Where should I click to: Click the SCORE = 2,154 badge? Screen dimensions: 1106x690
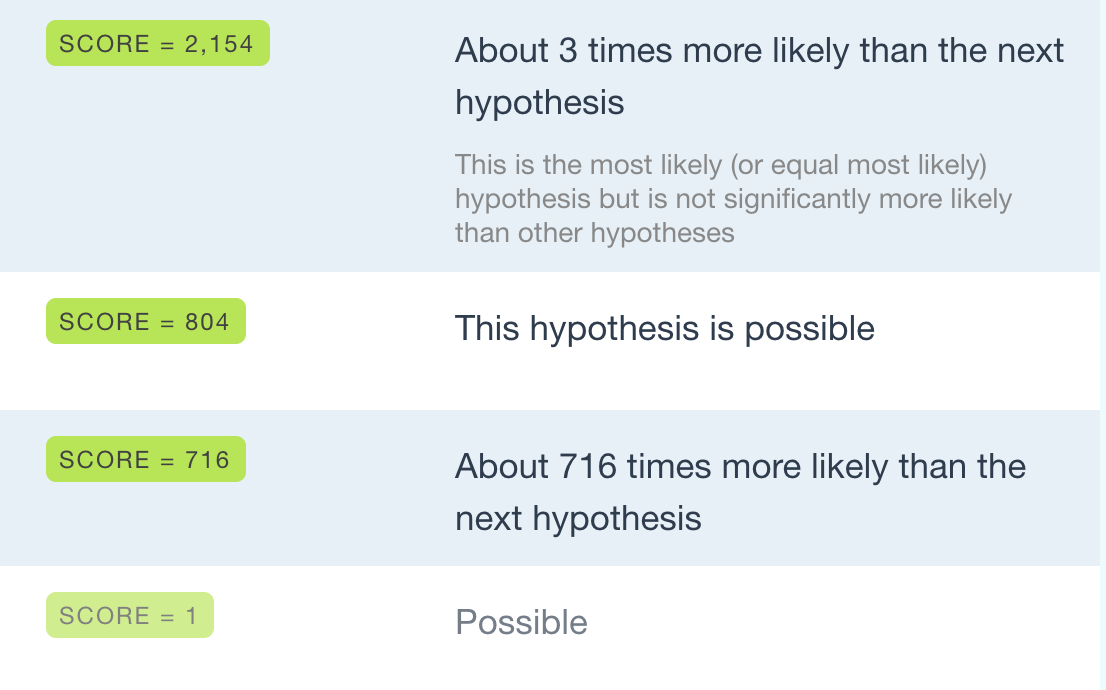(x=158, y=43)
